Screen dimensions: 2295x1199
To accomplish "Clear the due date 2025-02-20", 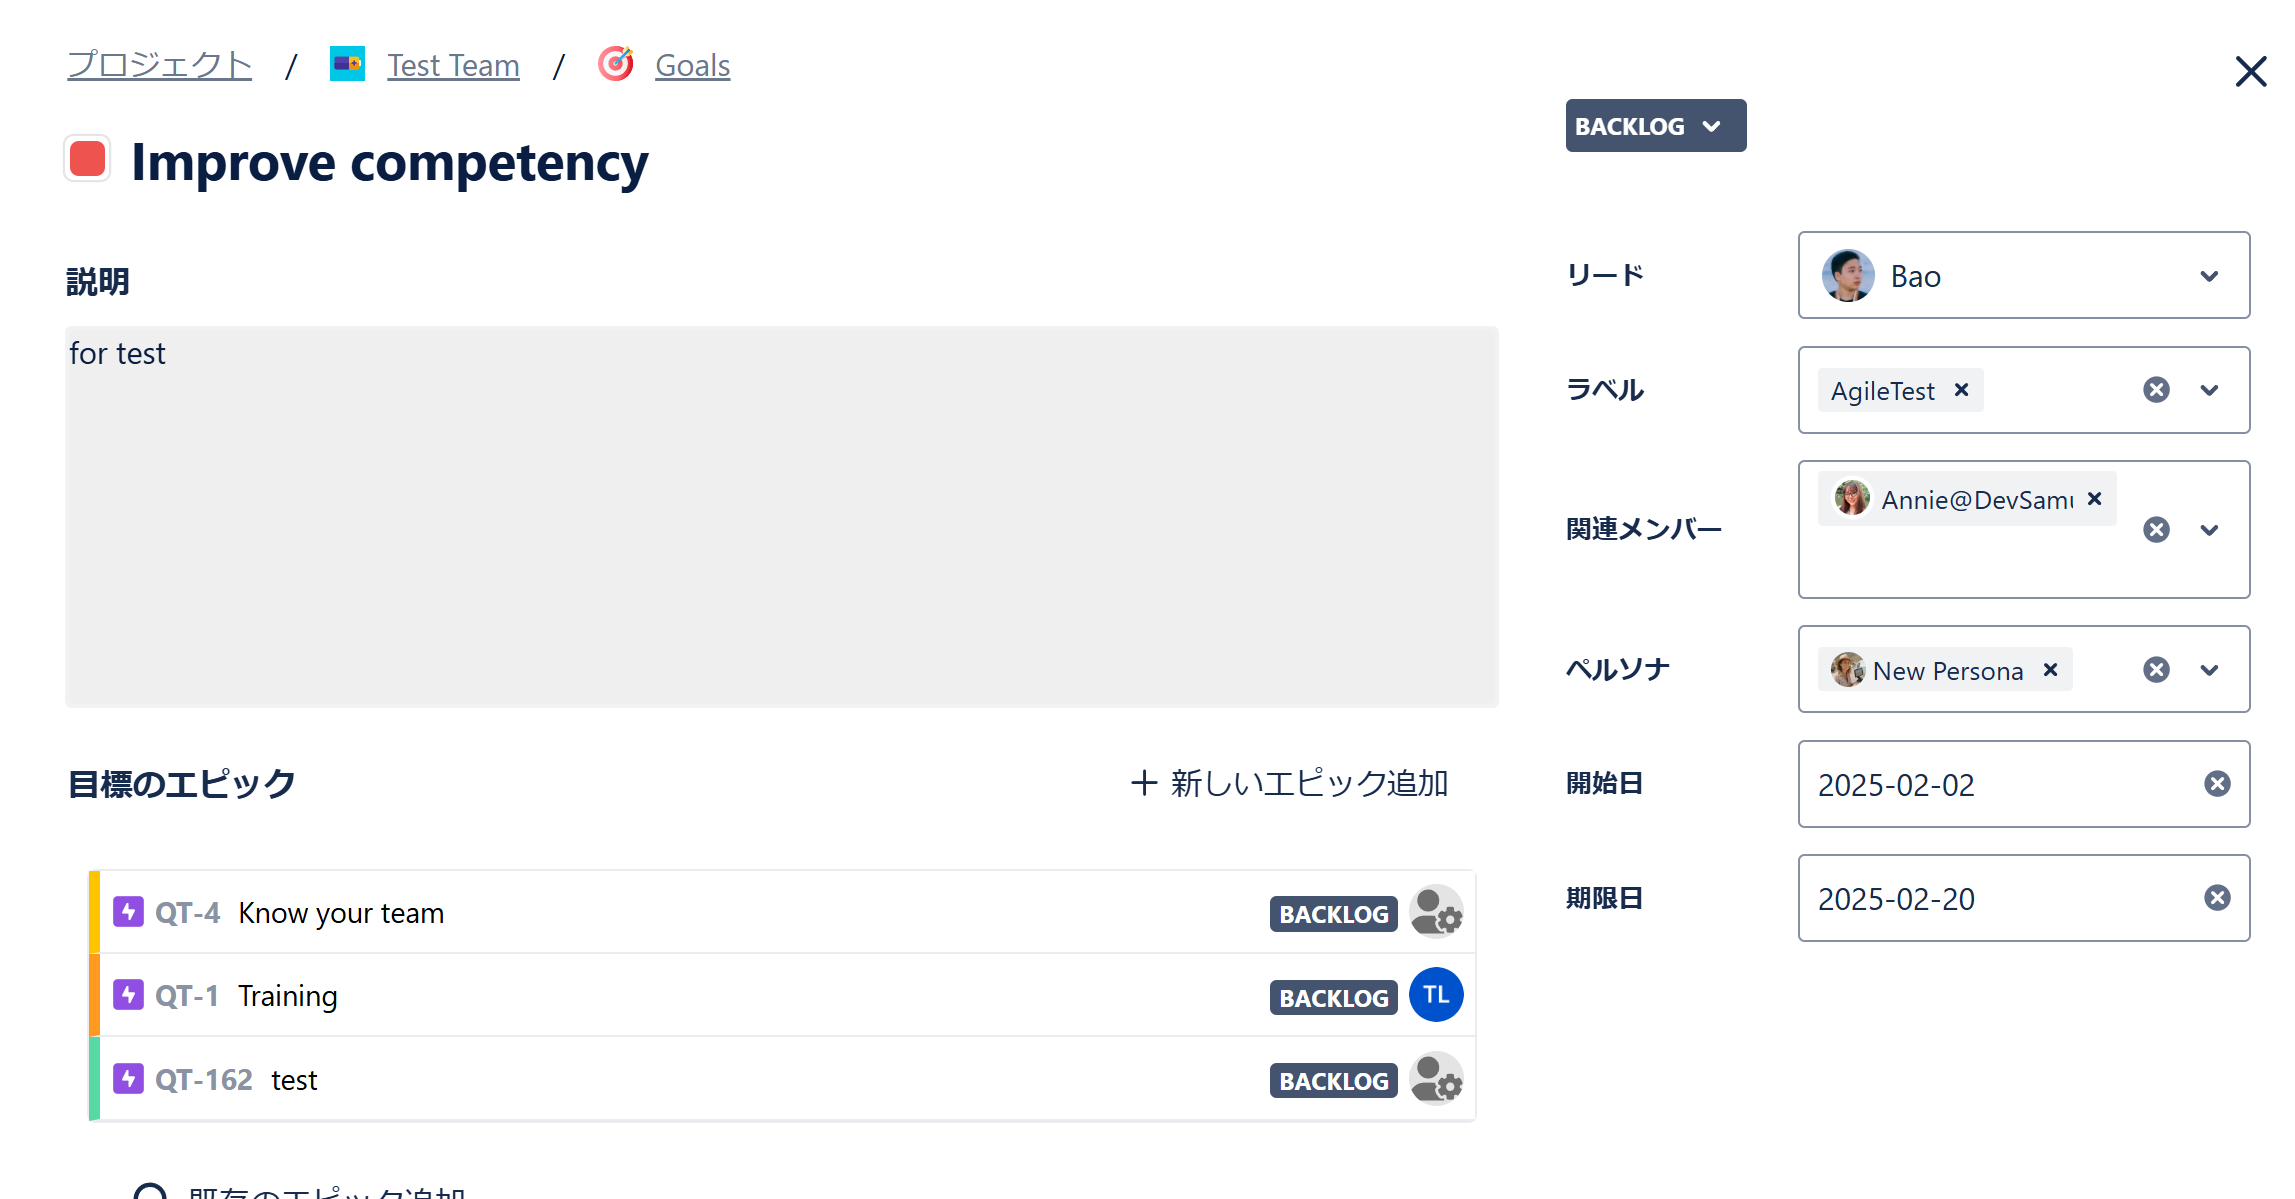I will click(x=2217, y=898).
